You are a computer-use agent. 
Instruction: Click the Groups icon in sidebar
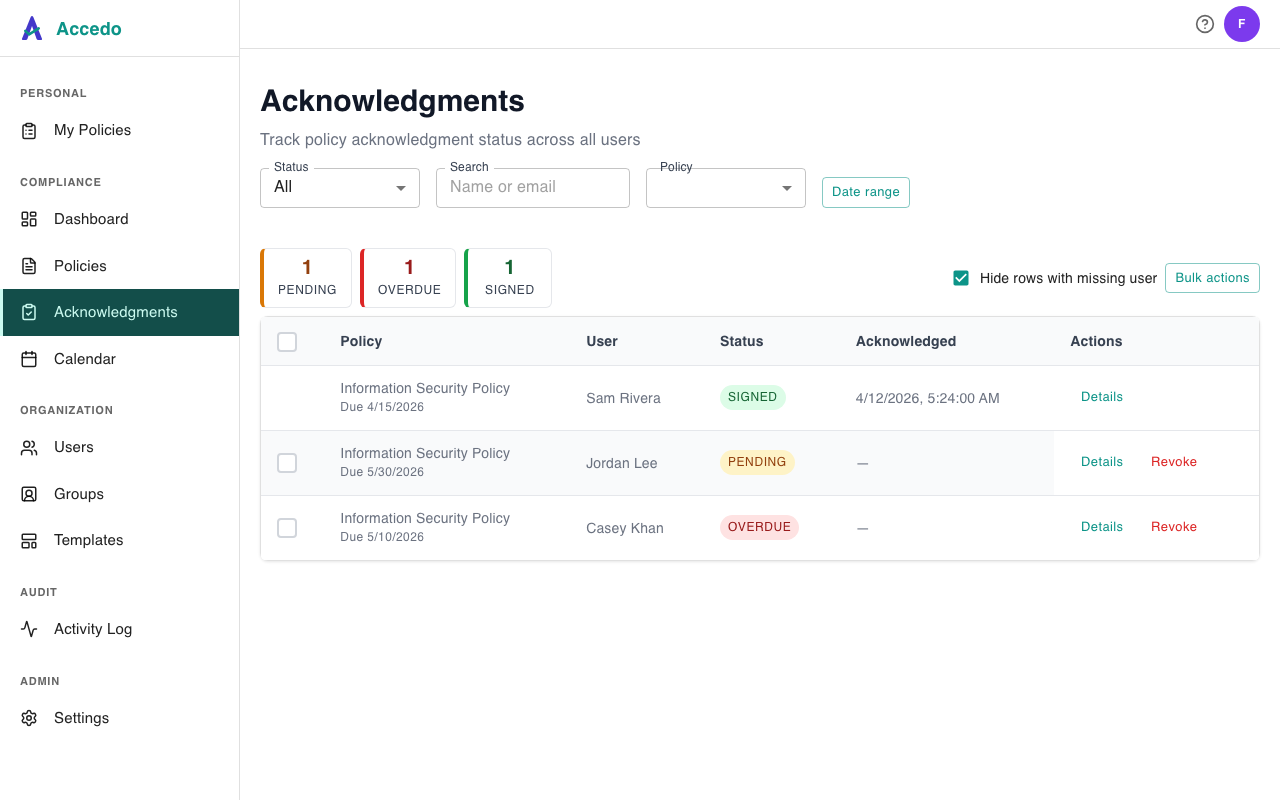(29, 494)
